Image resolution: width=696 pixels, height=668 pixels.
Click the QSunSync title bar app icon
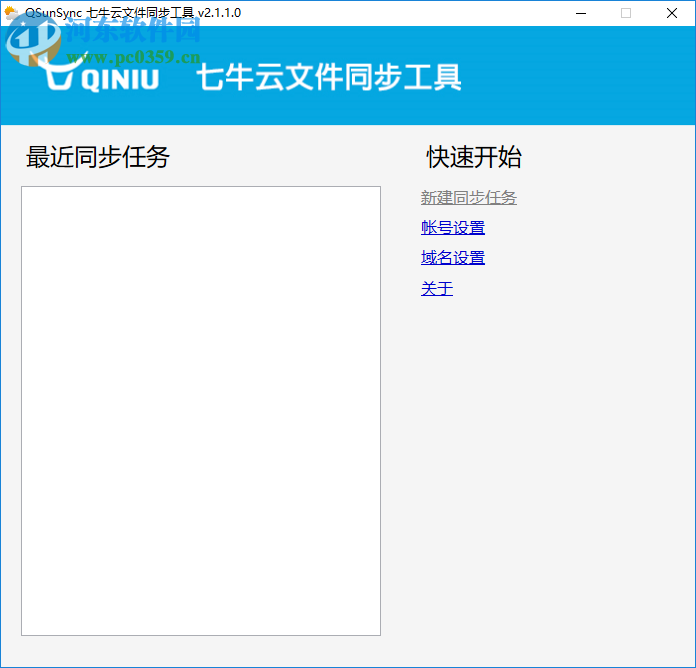pyautogui.click(x=11, y=13)
